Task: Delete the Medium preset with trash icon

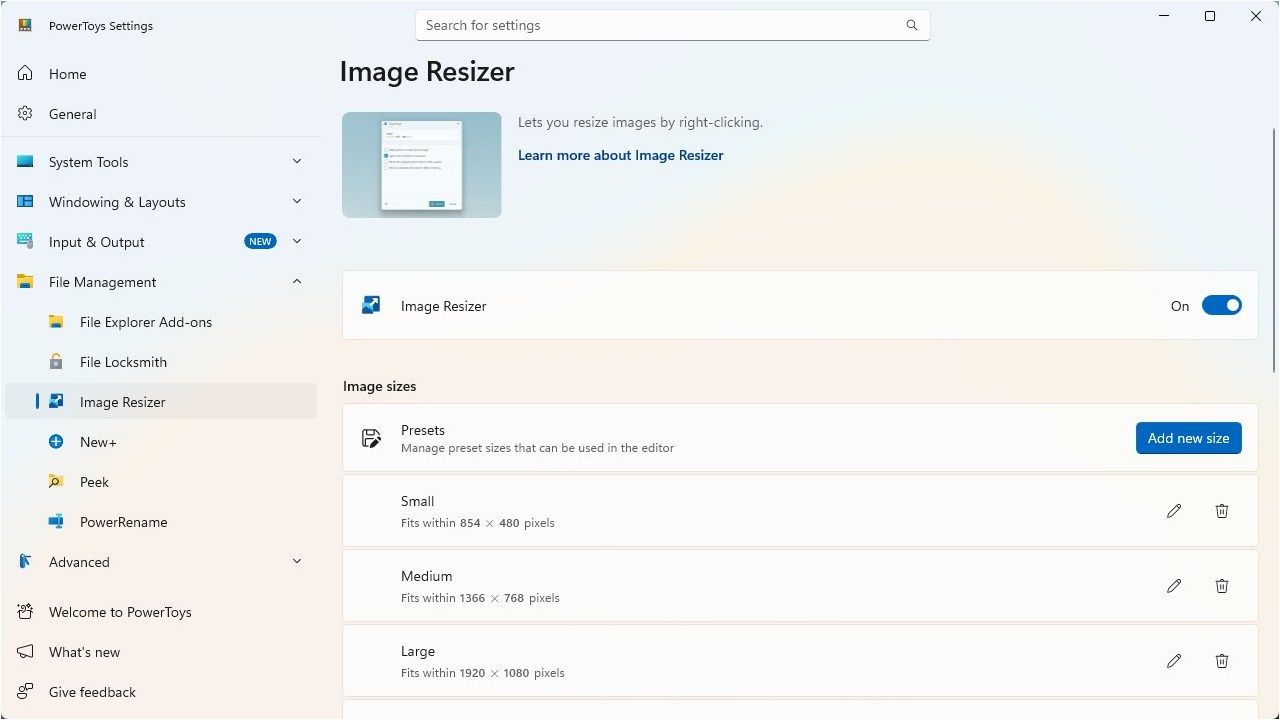Action: point(1222,586)
